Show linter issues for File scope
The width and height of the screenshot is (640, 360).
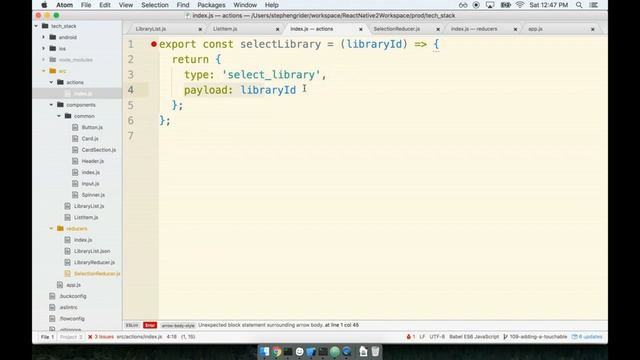47,337
